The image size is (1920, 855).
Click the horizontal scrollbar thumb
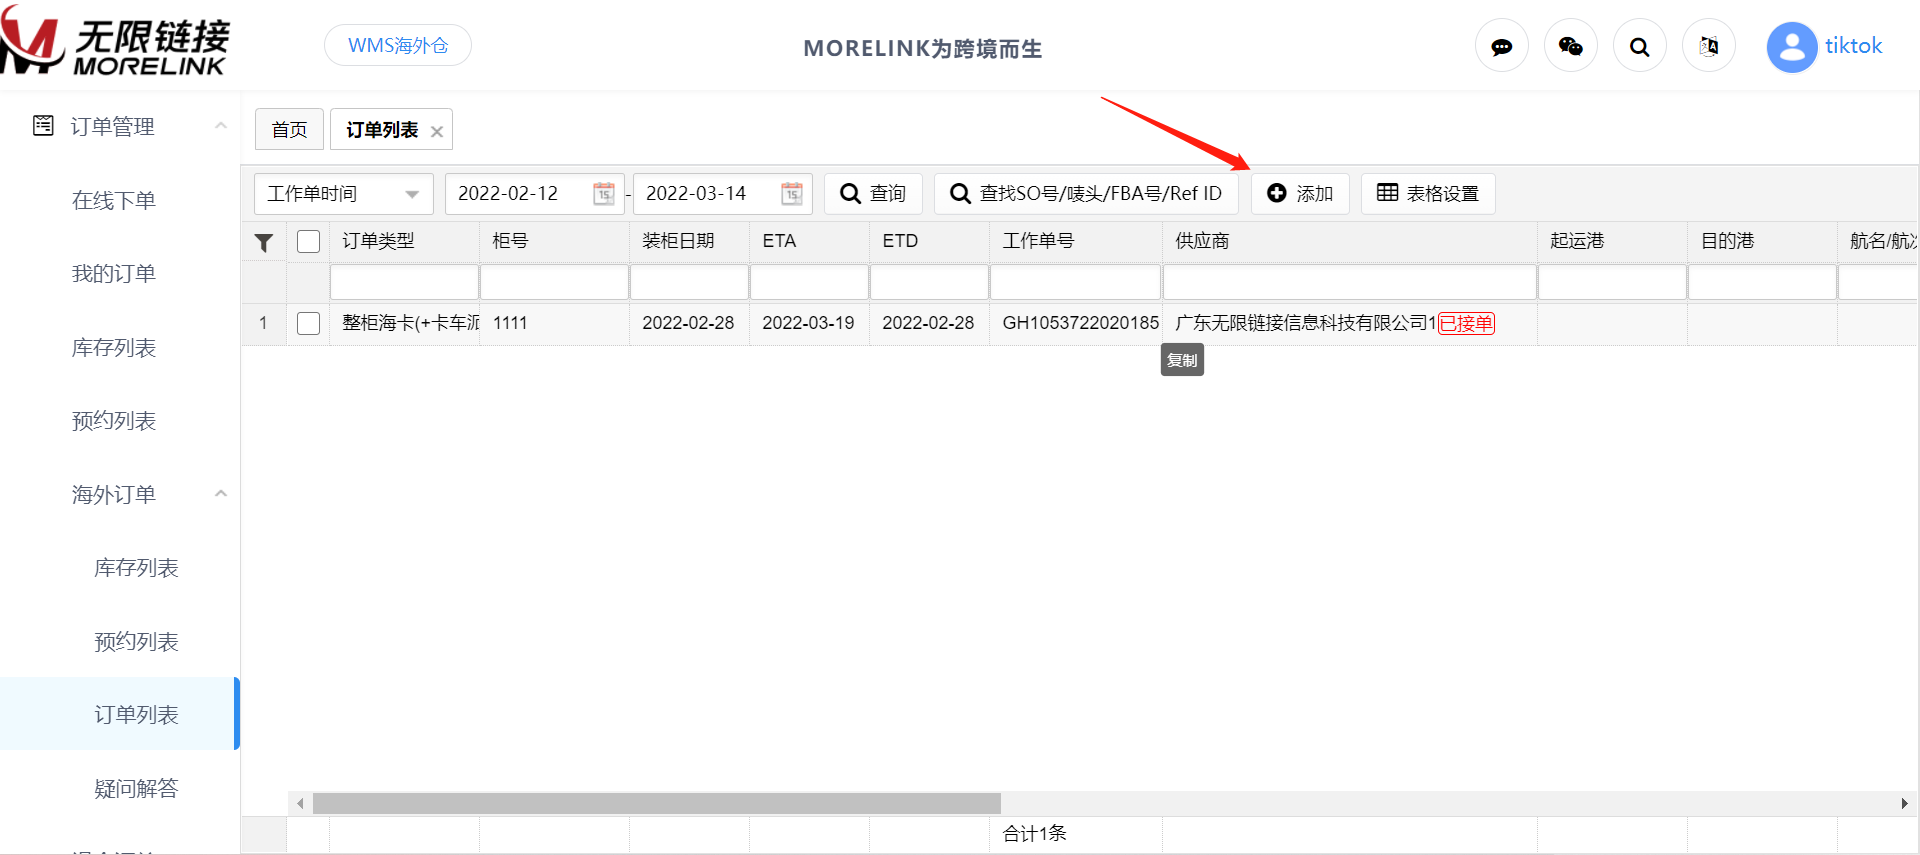click(x=657, y=803)
